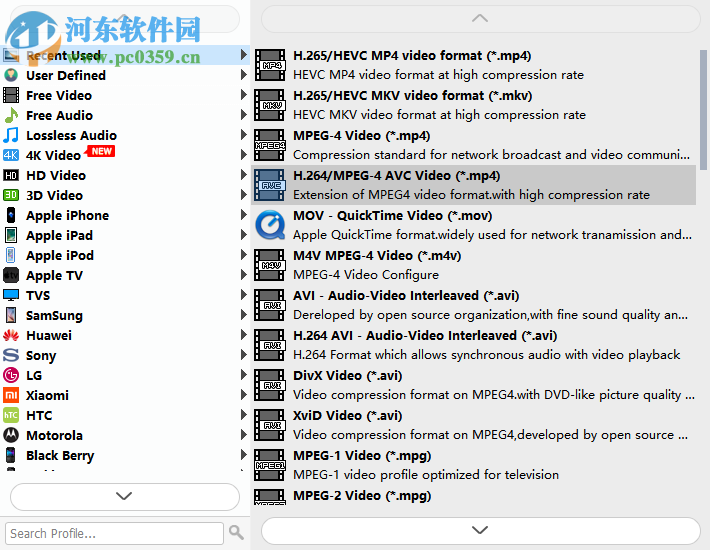This screenshot has width=710, height=550.
Task: Select MPEG-1 Video (*.mpg) format
Action: coord(474,464)
